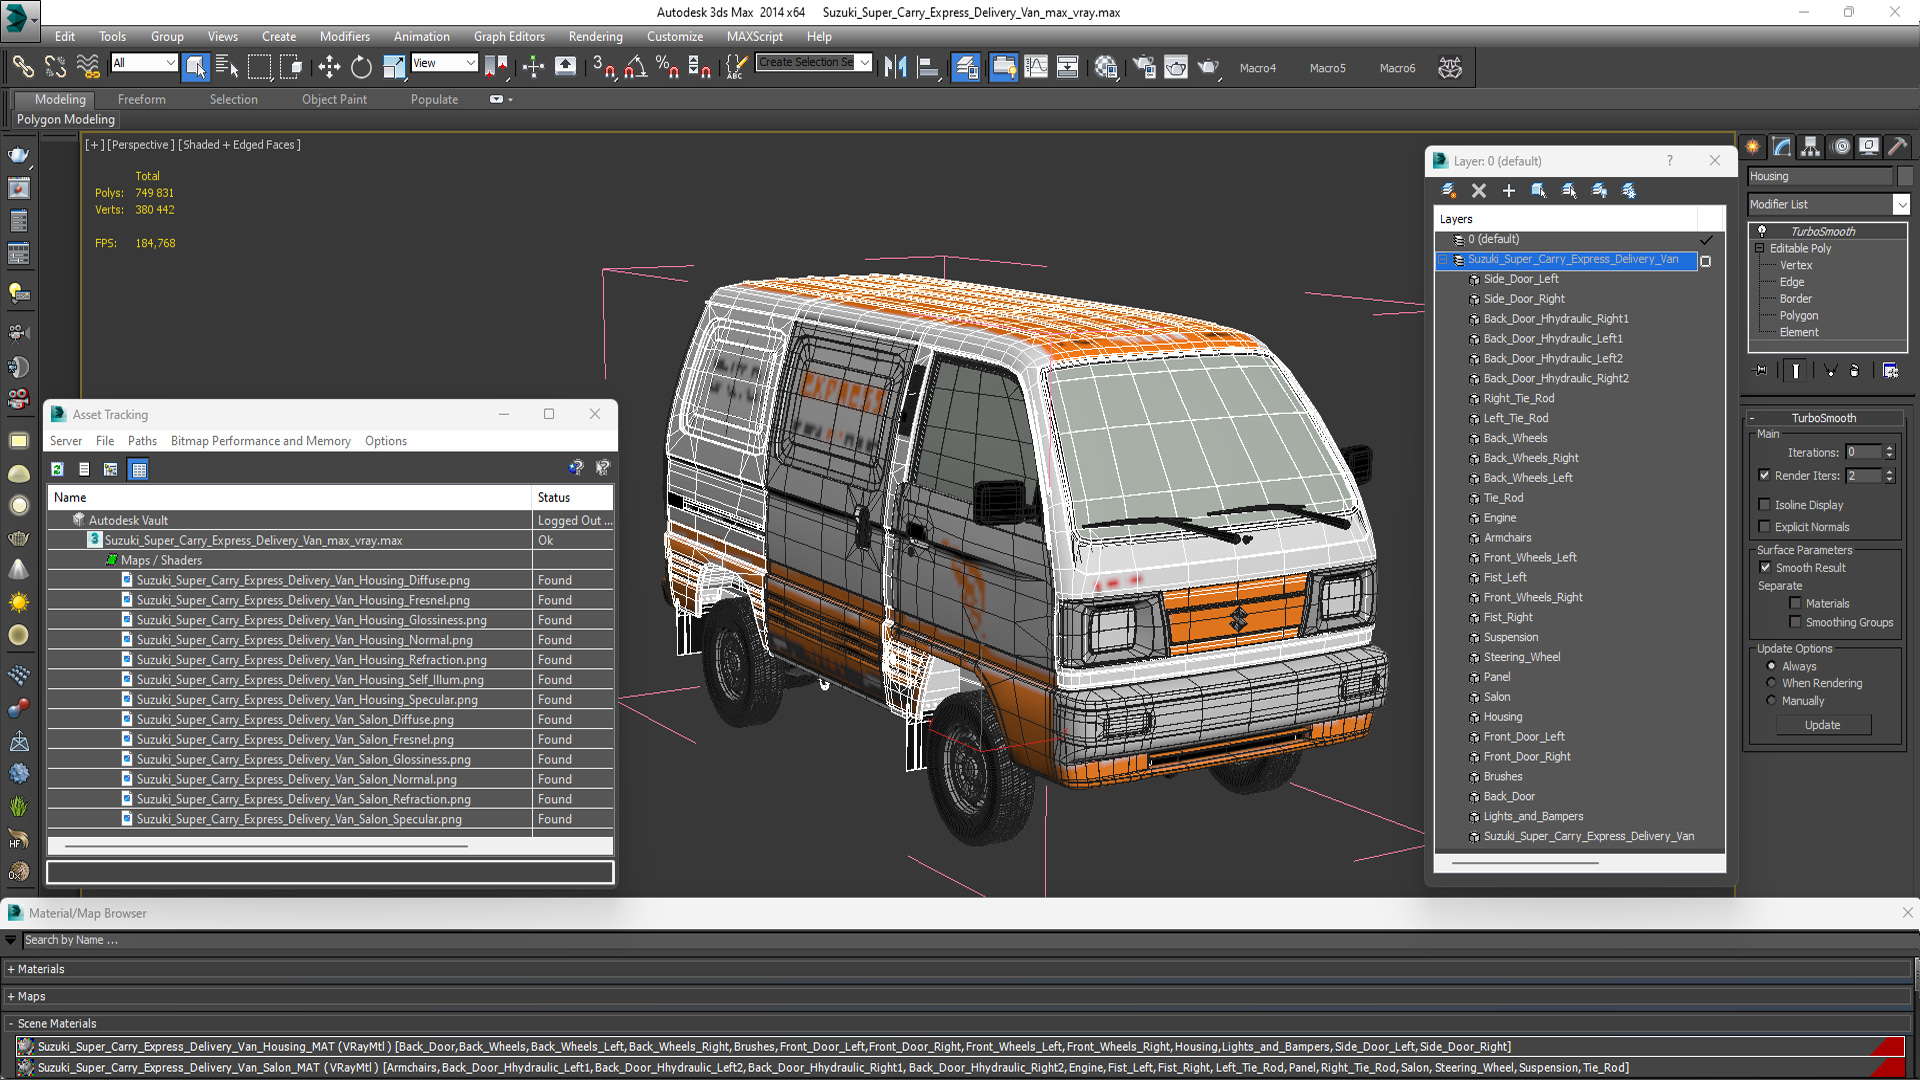This screenshot has height=1080, width=1920.
Task: Open the Hierarchy command panel tab
Action: (1811, 147)
